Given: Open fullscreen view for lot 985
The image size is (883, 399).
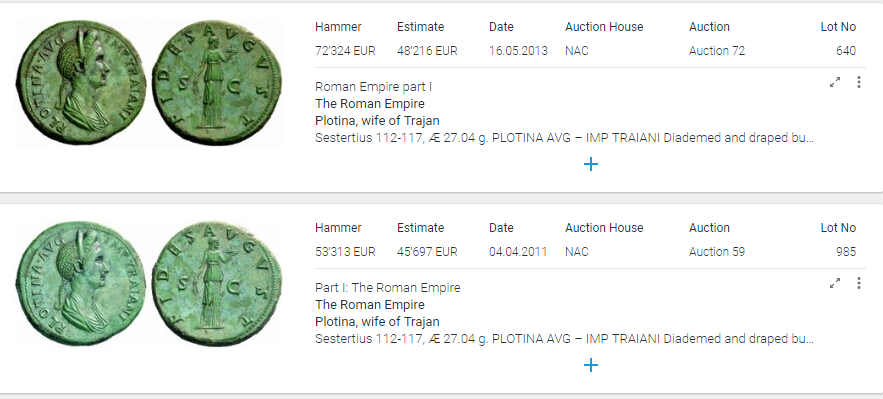Looking at the screenshot, I should (835, 284).
